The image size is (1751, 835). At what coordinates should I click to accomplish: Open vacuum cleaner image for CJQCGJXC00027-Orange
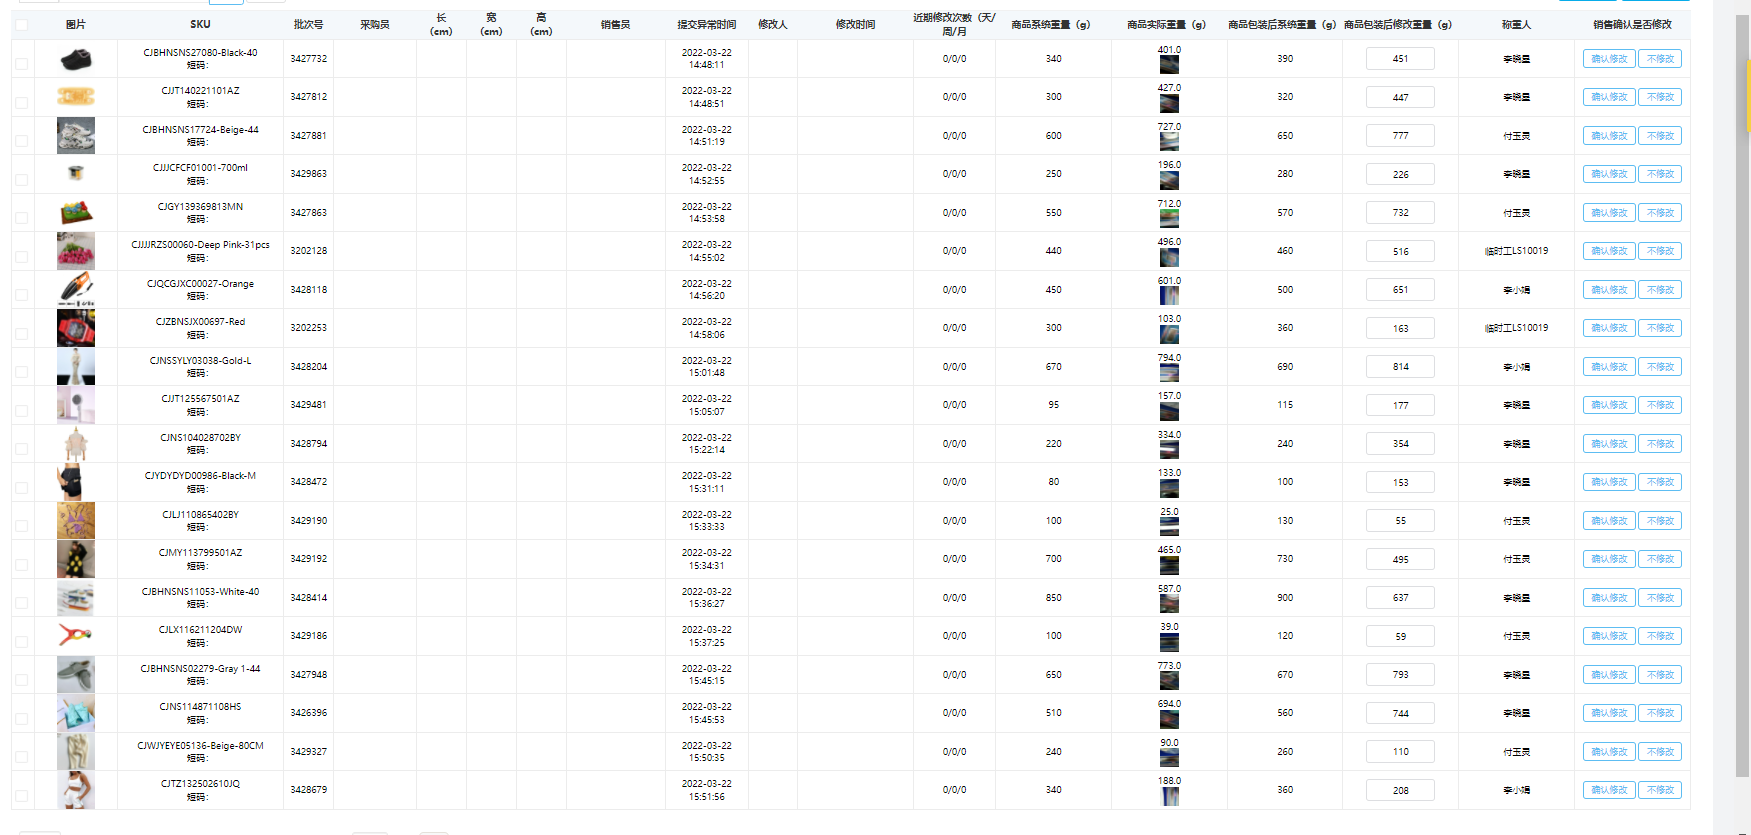[x=76, y=289]
